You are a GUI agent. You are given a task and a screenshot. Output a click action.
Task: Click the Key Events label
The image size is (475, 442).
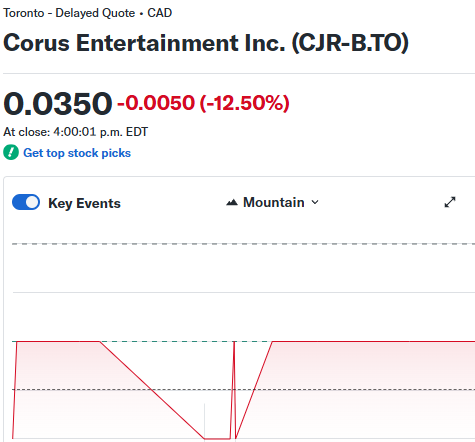click(84, 203)
